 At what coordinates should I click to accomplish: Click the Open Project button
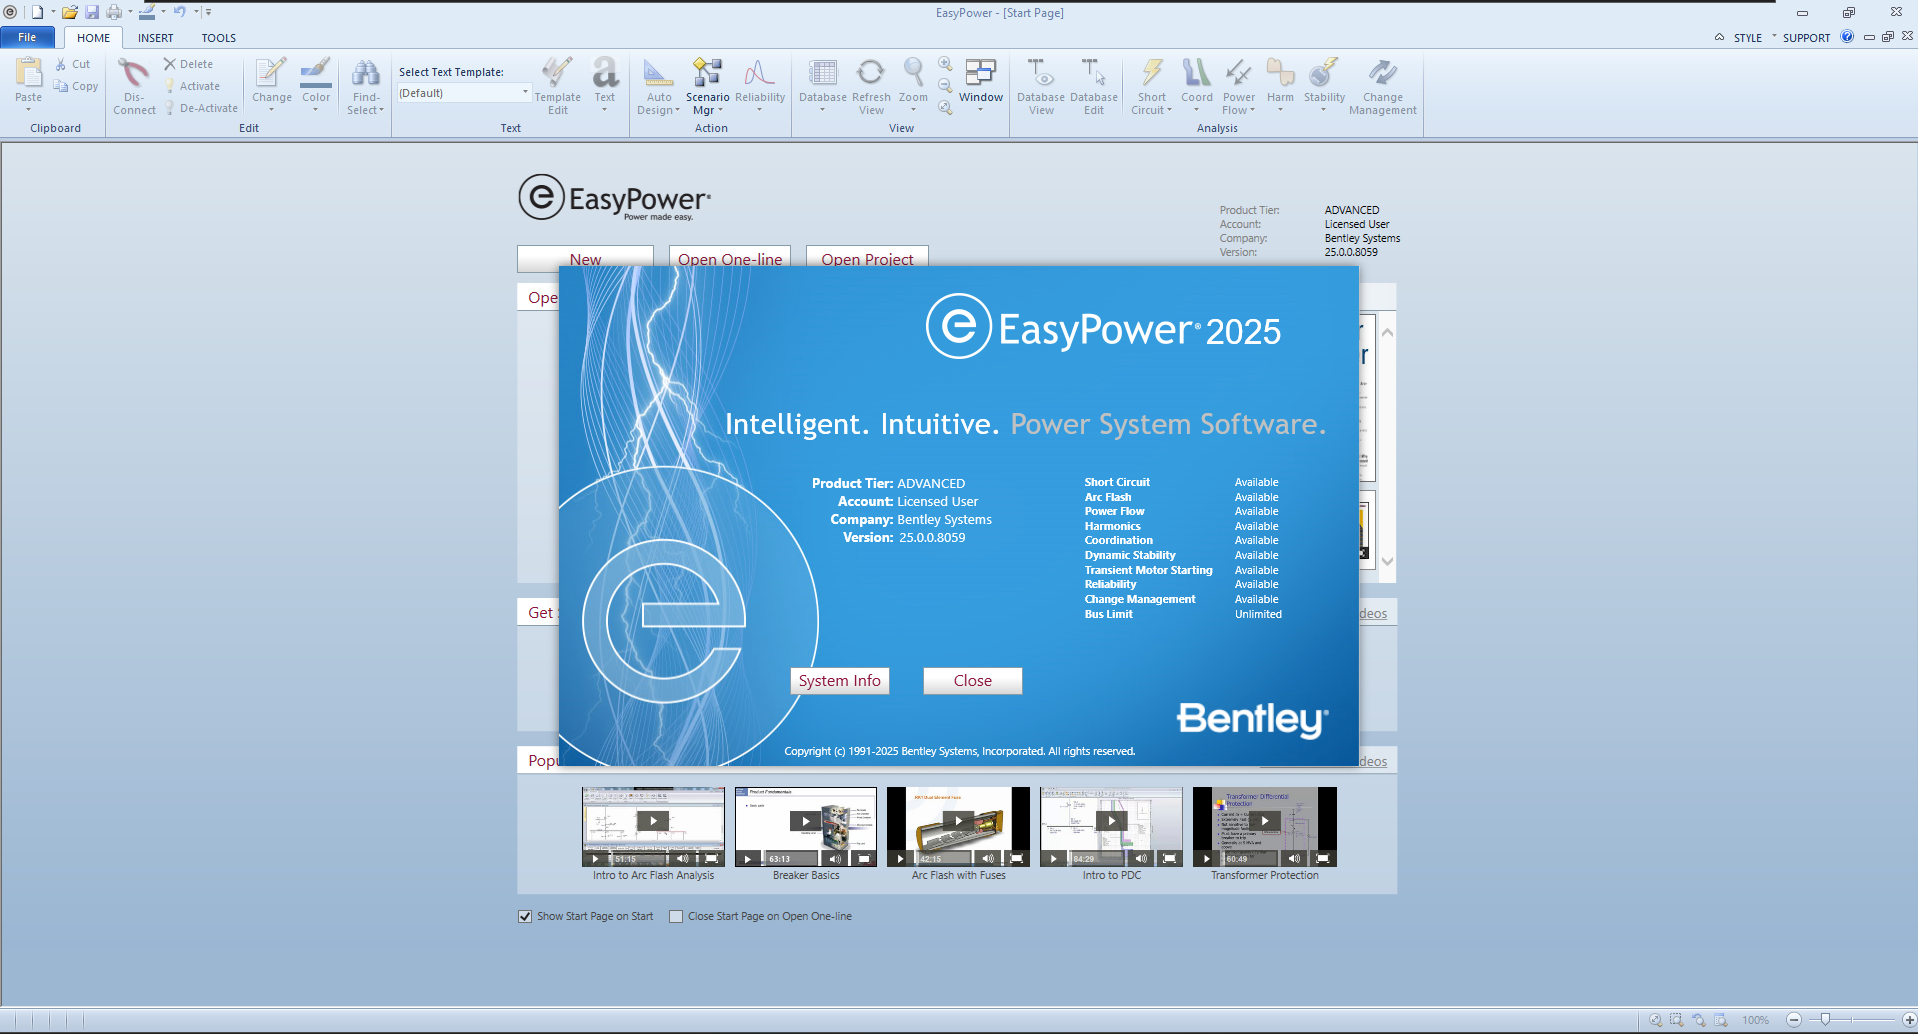point(867,257)
